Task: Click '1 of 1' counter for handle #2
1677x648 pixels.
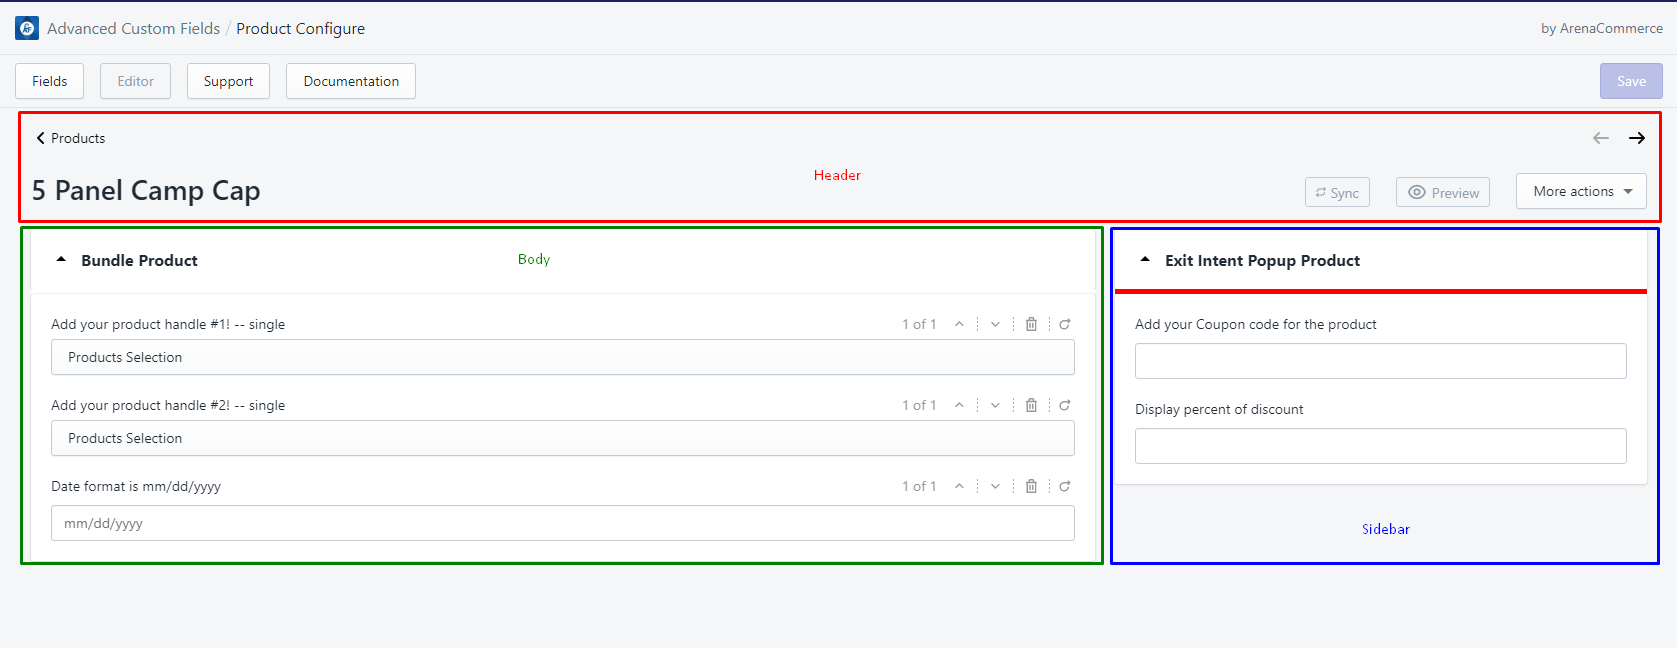Action: [919, 405]
